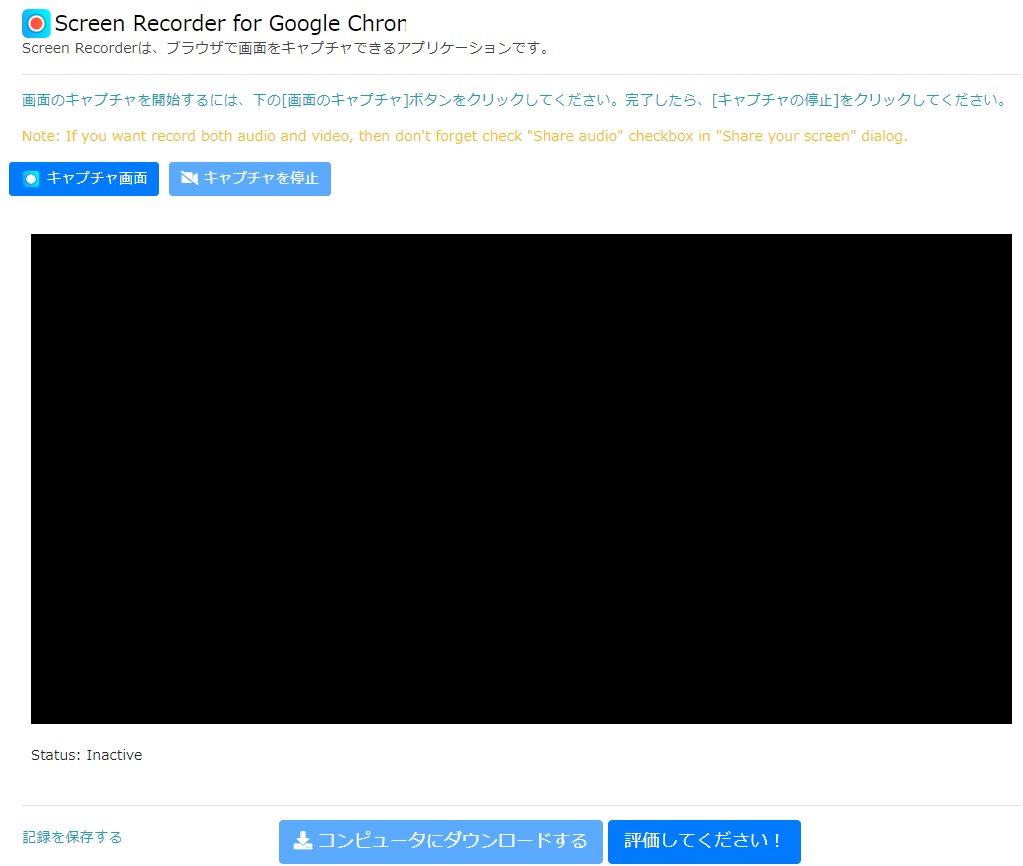
Task: Click the orange Share audio note text
Action: [465, 136]
